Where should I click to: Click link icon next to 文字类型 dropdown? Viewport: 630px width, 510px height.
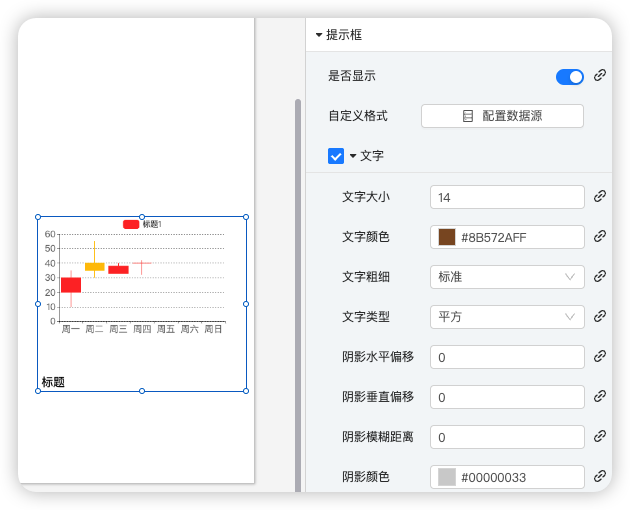600,316
